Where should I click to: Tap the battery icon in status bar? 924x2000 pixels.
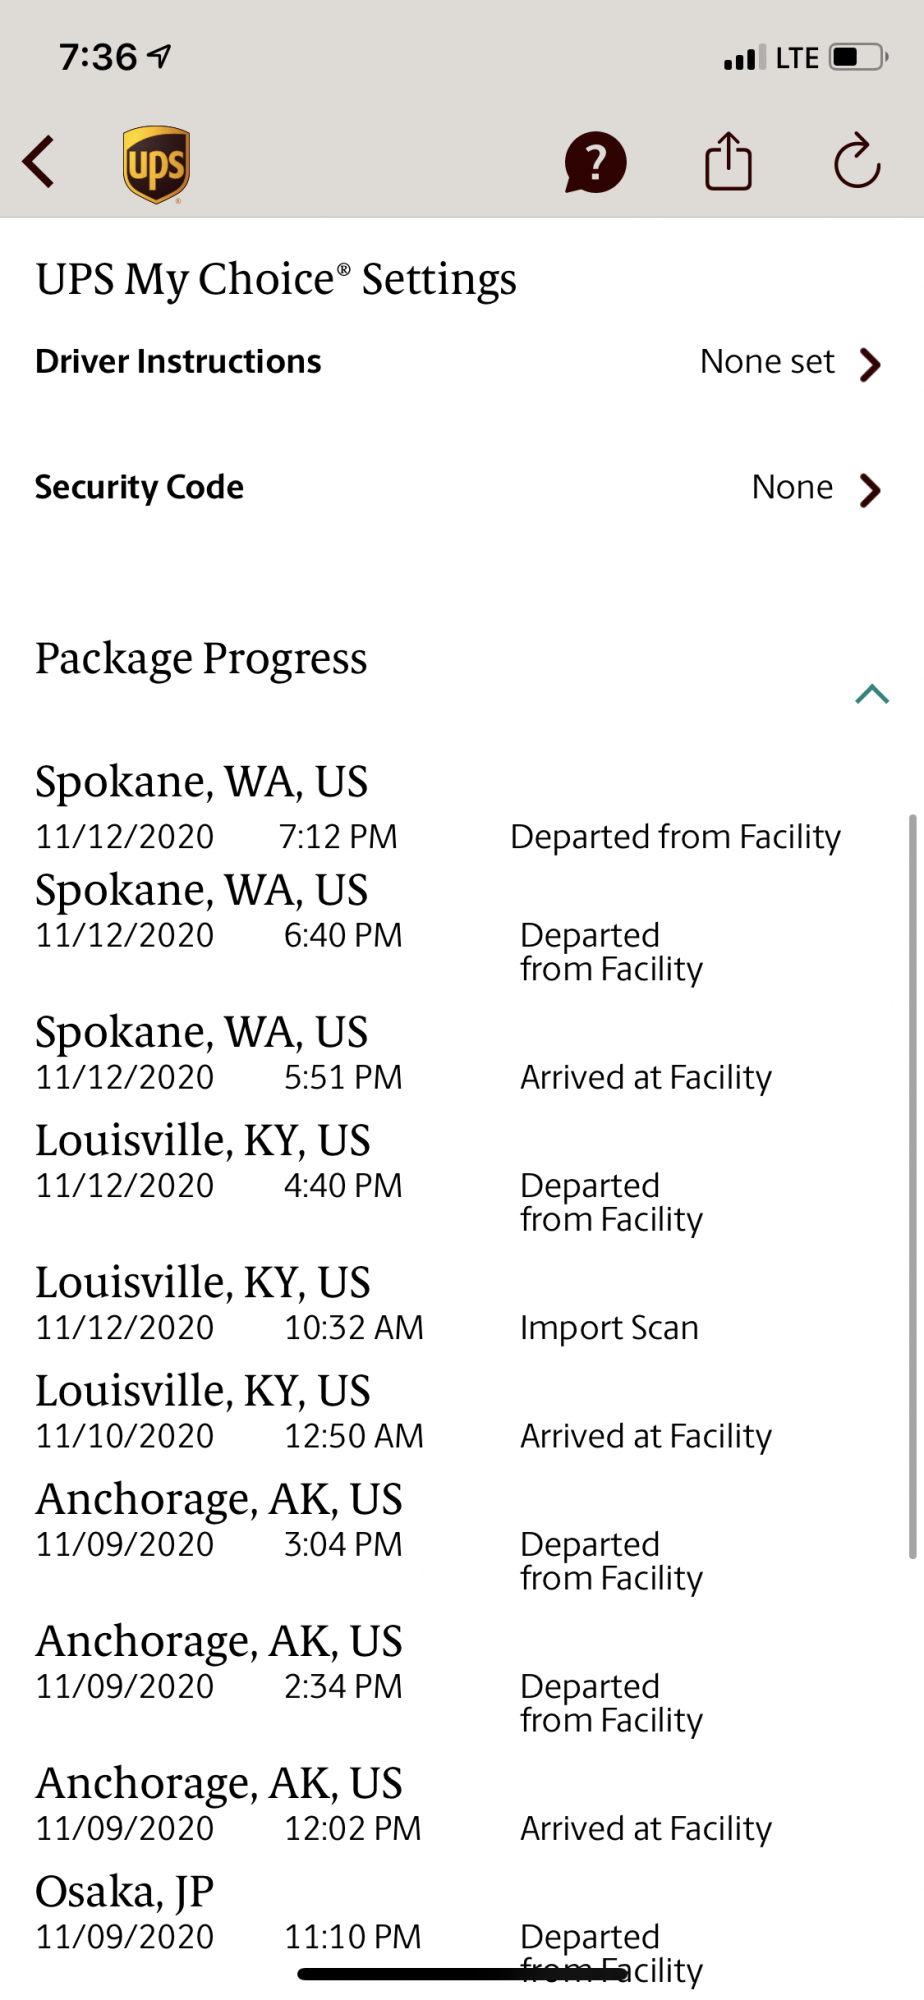859,57
